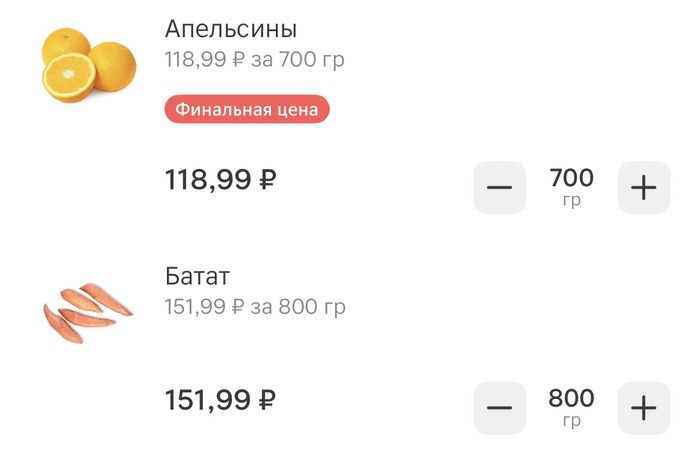Tap the гр unit label under 800
This screenshot has width=700, height=454.
(571, 421)
